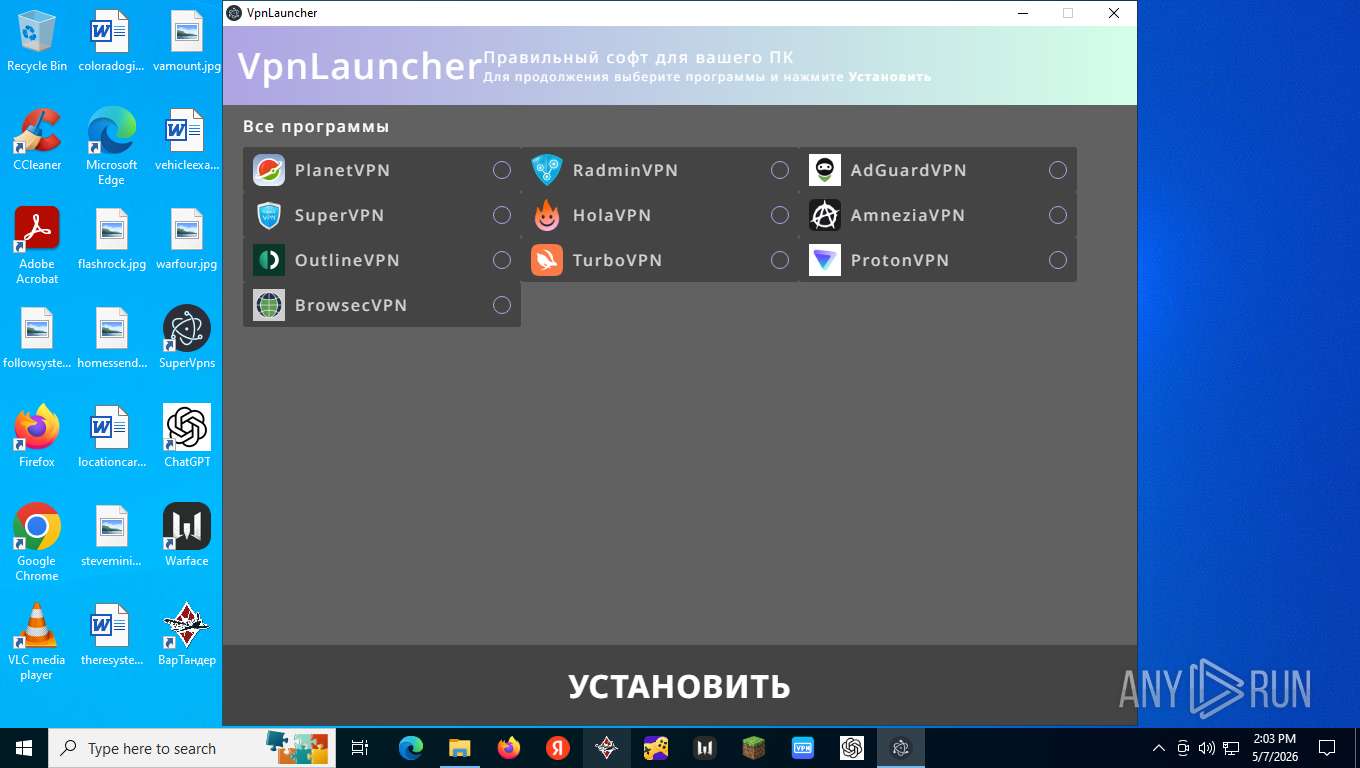Screen dimensions: 1360x768
Task: Open flashrock.jpg desktop file
Action: pos(112,238)
